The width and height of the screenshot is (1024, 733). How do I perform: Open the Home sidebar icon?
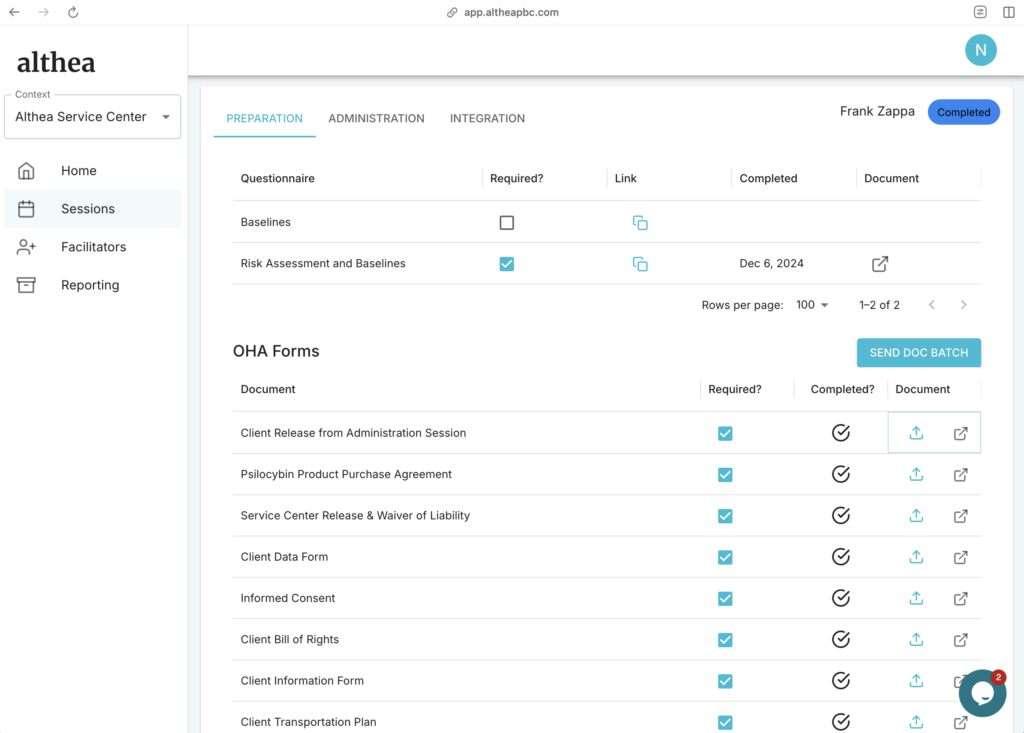(26, 171)
